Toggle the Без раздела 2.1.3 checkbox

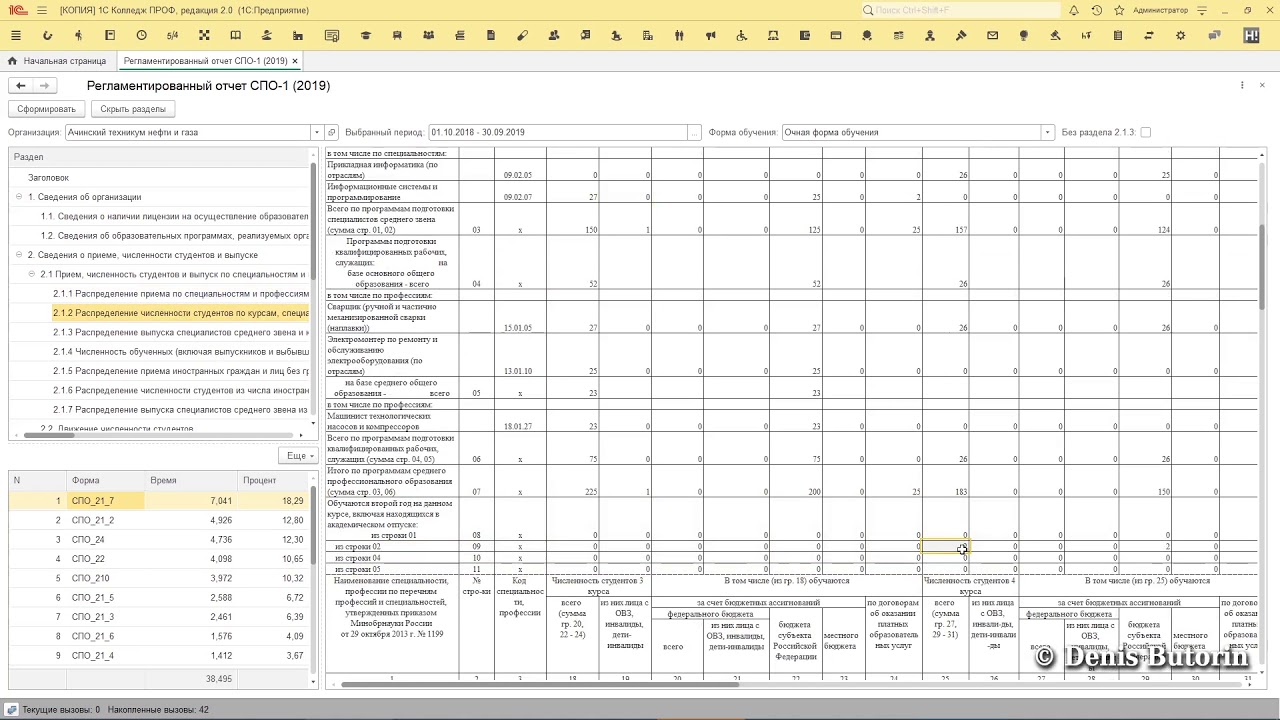point(1146,132)
